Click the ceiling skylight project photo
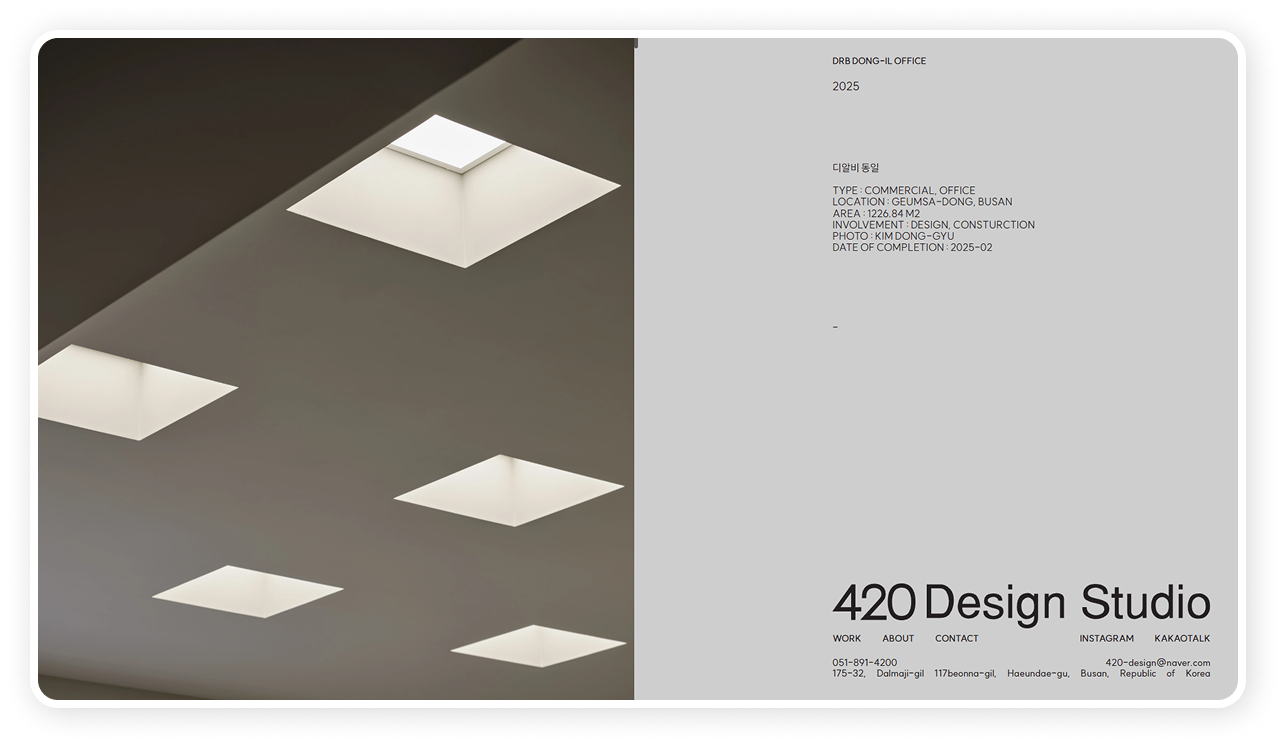 pos(336,370)
